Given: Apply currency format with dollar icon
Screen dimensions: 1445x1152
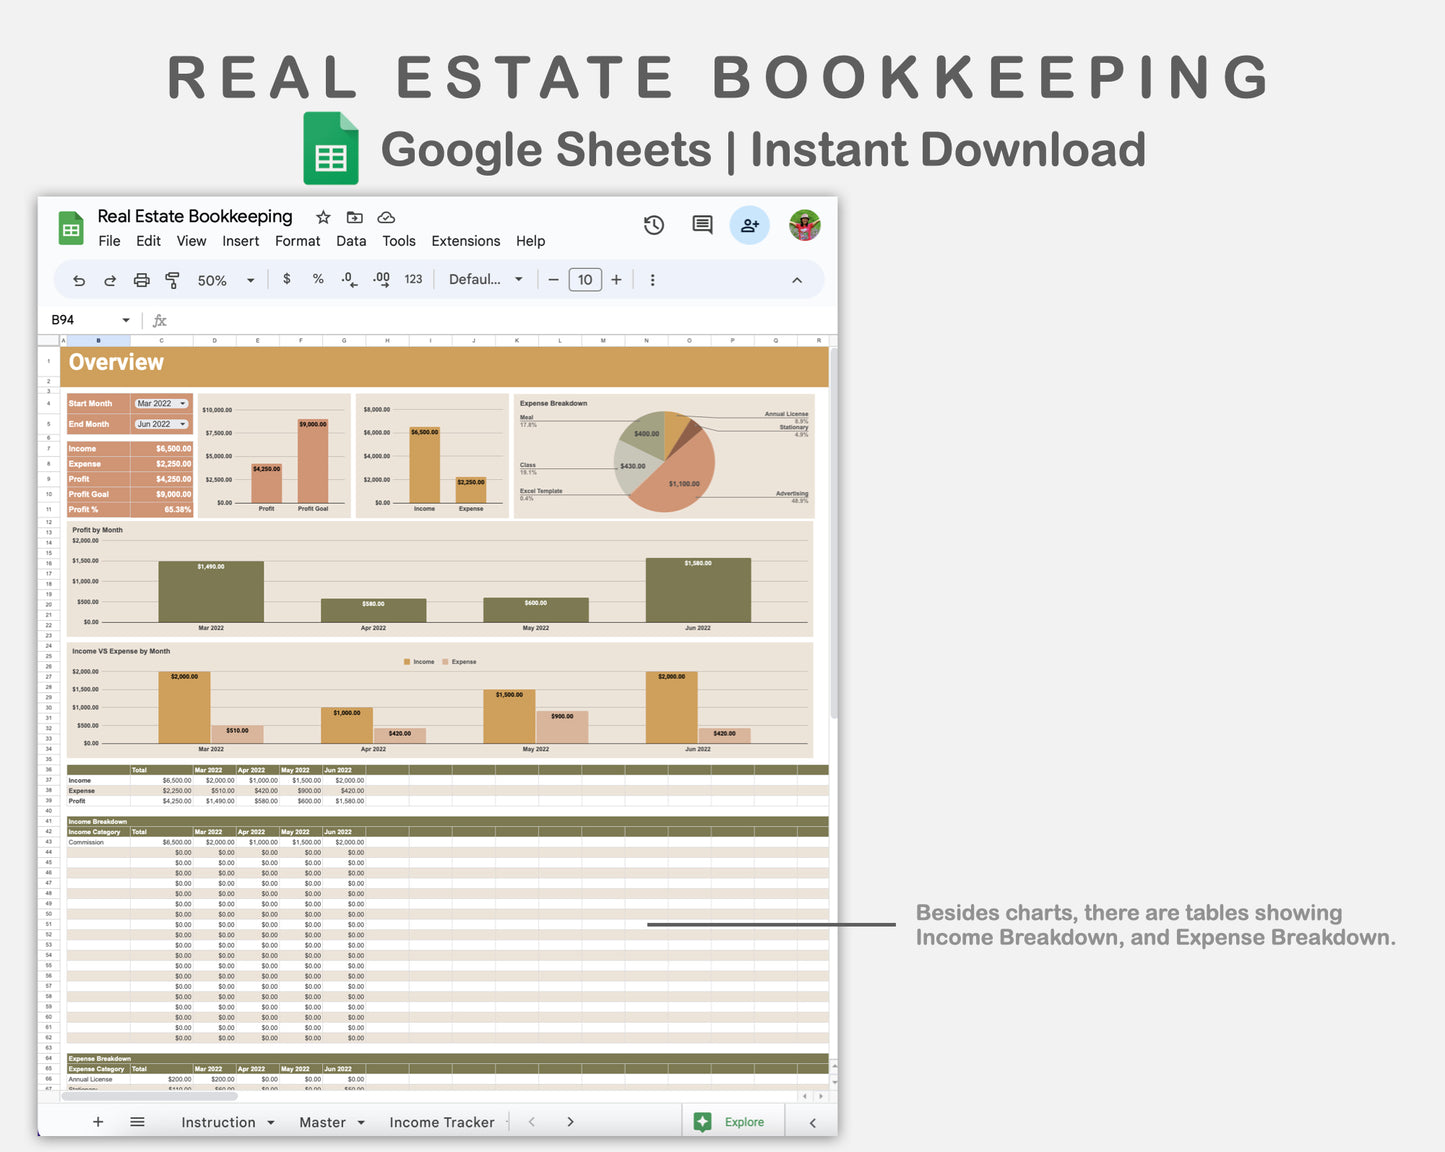Looking at the screenshot, I should pyautogui.click(x=287, y=280).
